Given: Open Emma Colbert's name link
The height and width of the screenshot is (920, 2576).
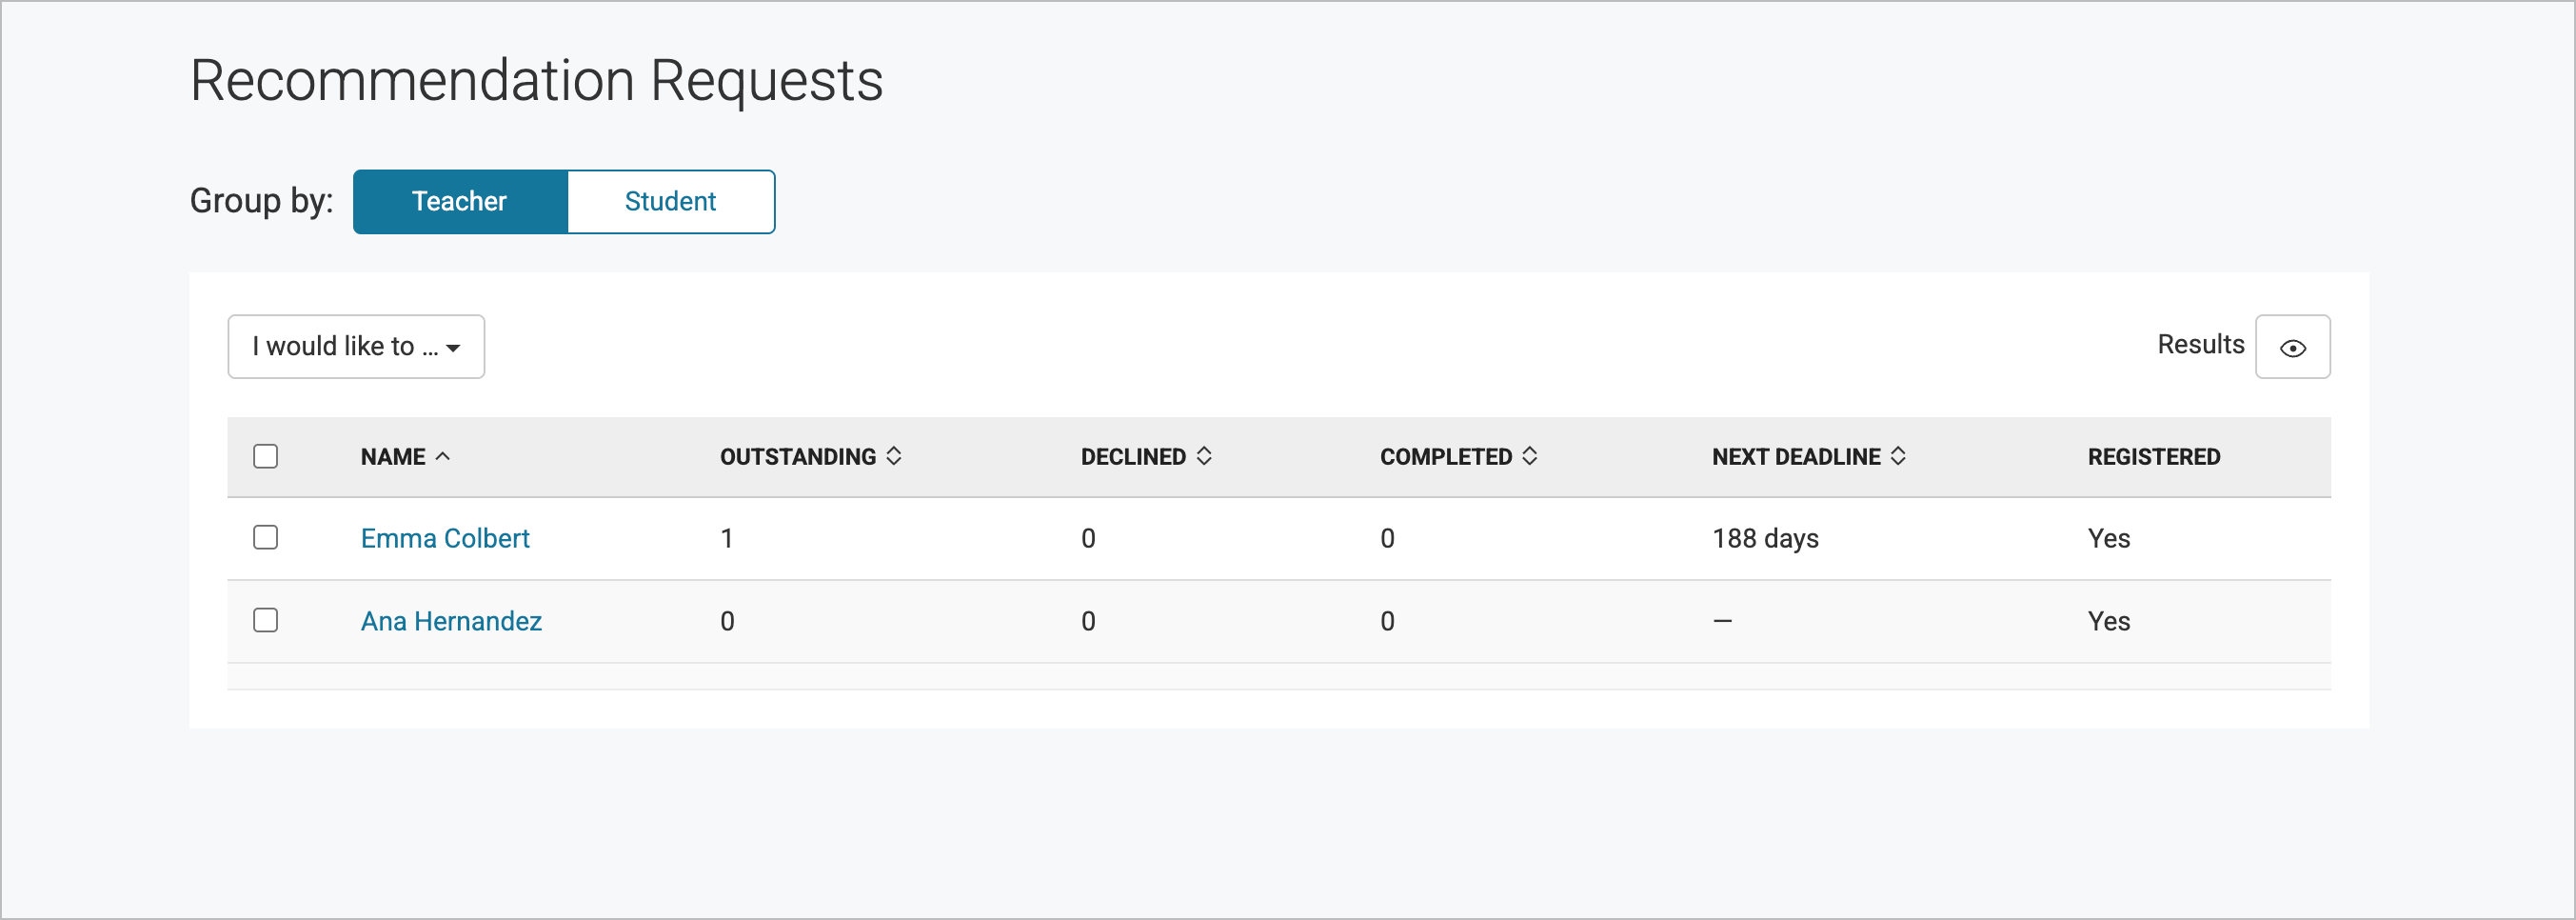Looking at the screenshot, I should pos(445,538).
